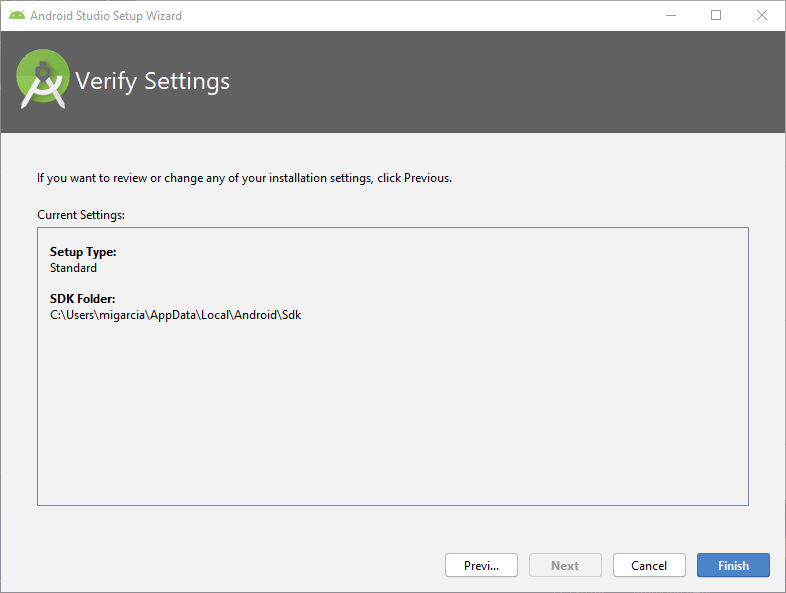The height and width of the screenshot is (593, 786).
Task: Click the SDK path C:\Users\migarcia\AppData\Local\Android\Sdk
Action: click(x=175, y=315)
